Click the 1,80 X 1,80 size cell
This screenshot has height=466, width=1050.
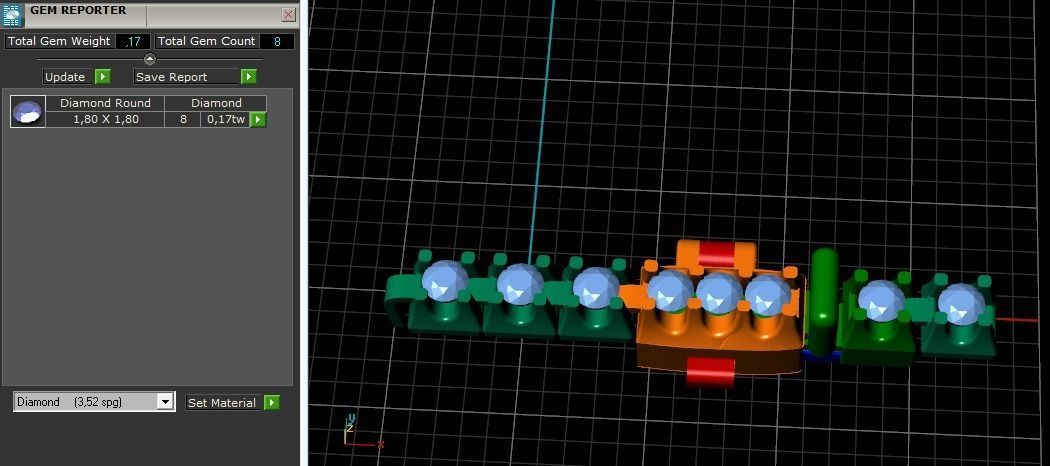105,120
